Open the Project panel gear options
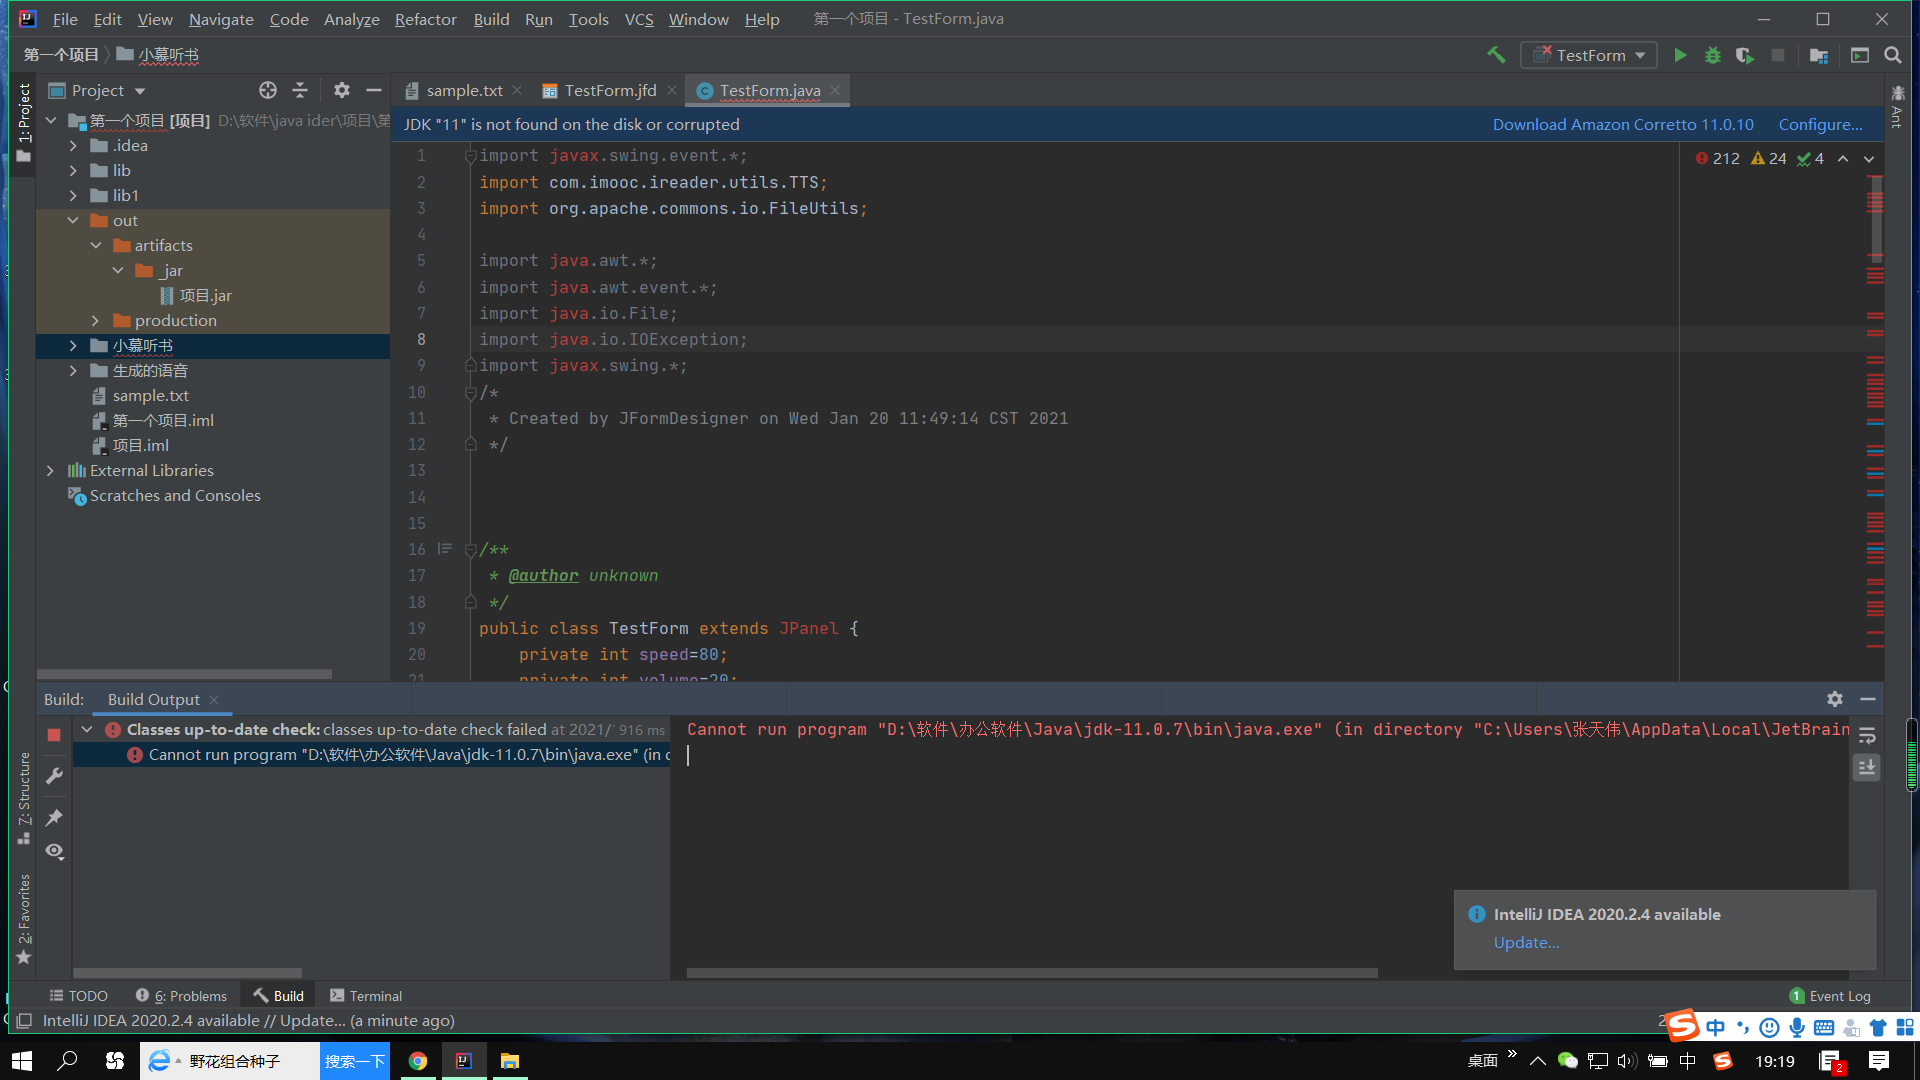This screenshot has height=1080, width=1920. point(342,90)
